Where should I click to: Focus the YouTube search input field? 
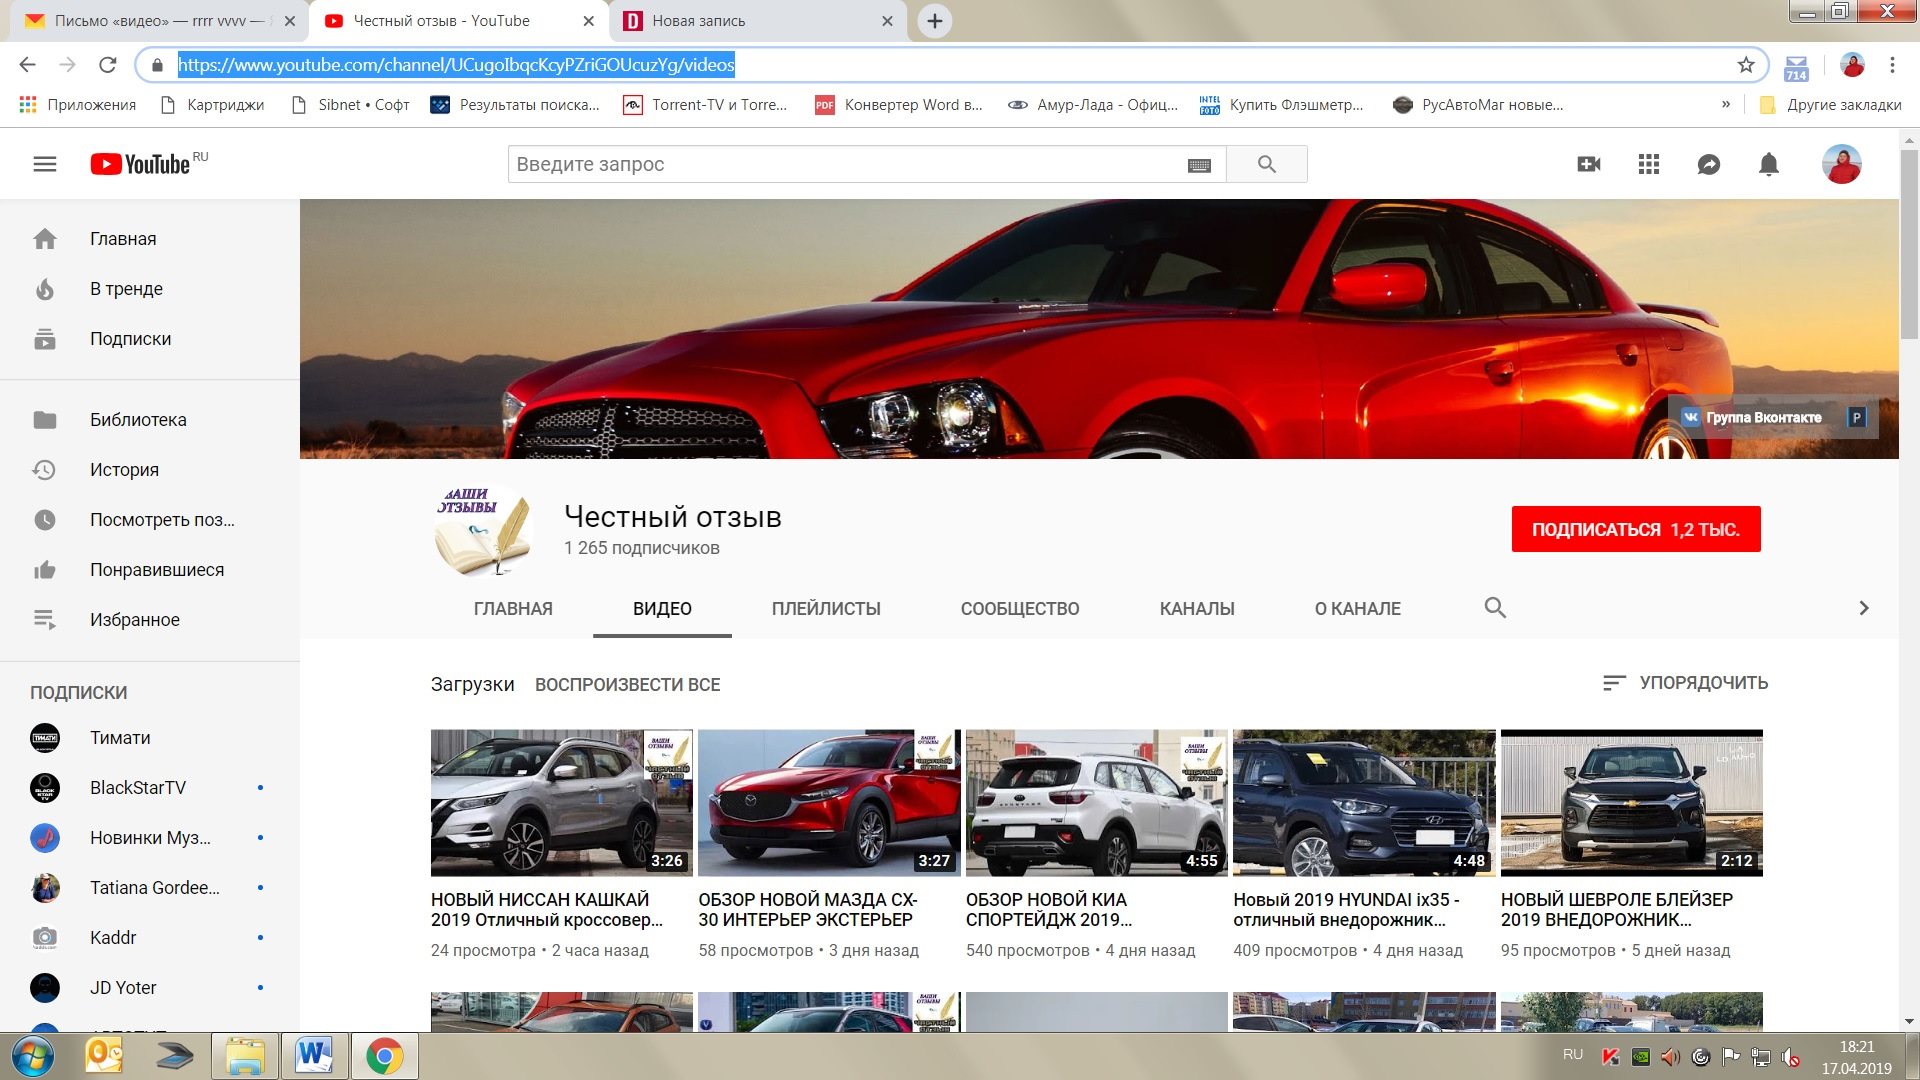coord(848,164)
